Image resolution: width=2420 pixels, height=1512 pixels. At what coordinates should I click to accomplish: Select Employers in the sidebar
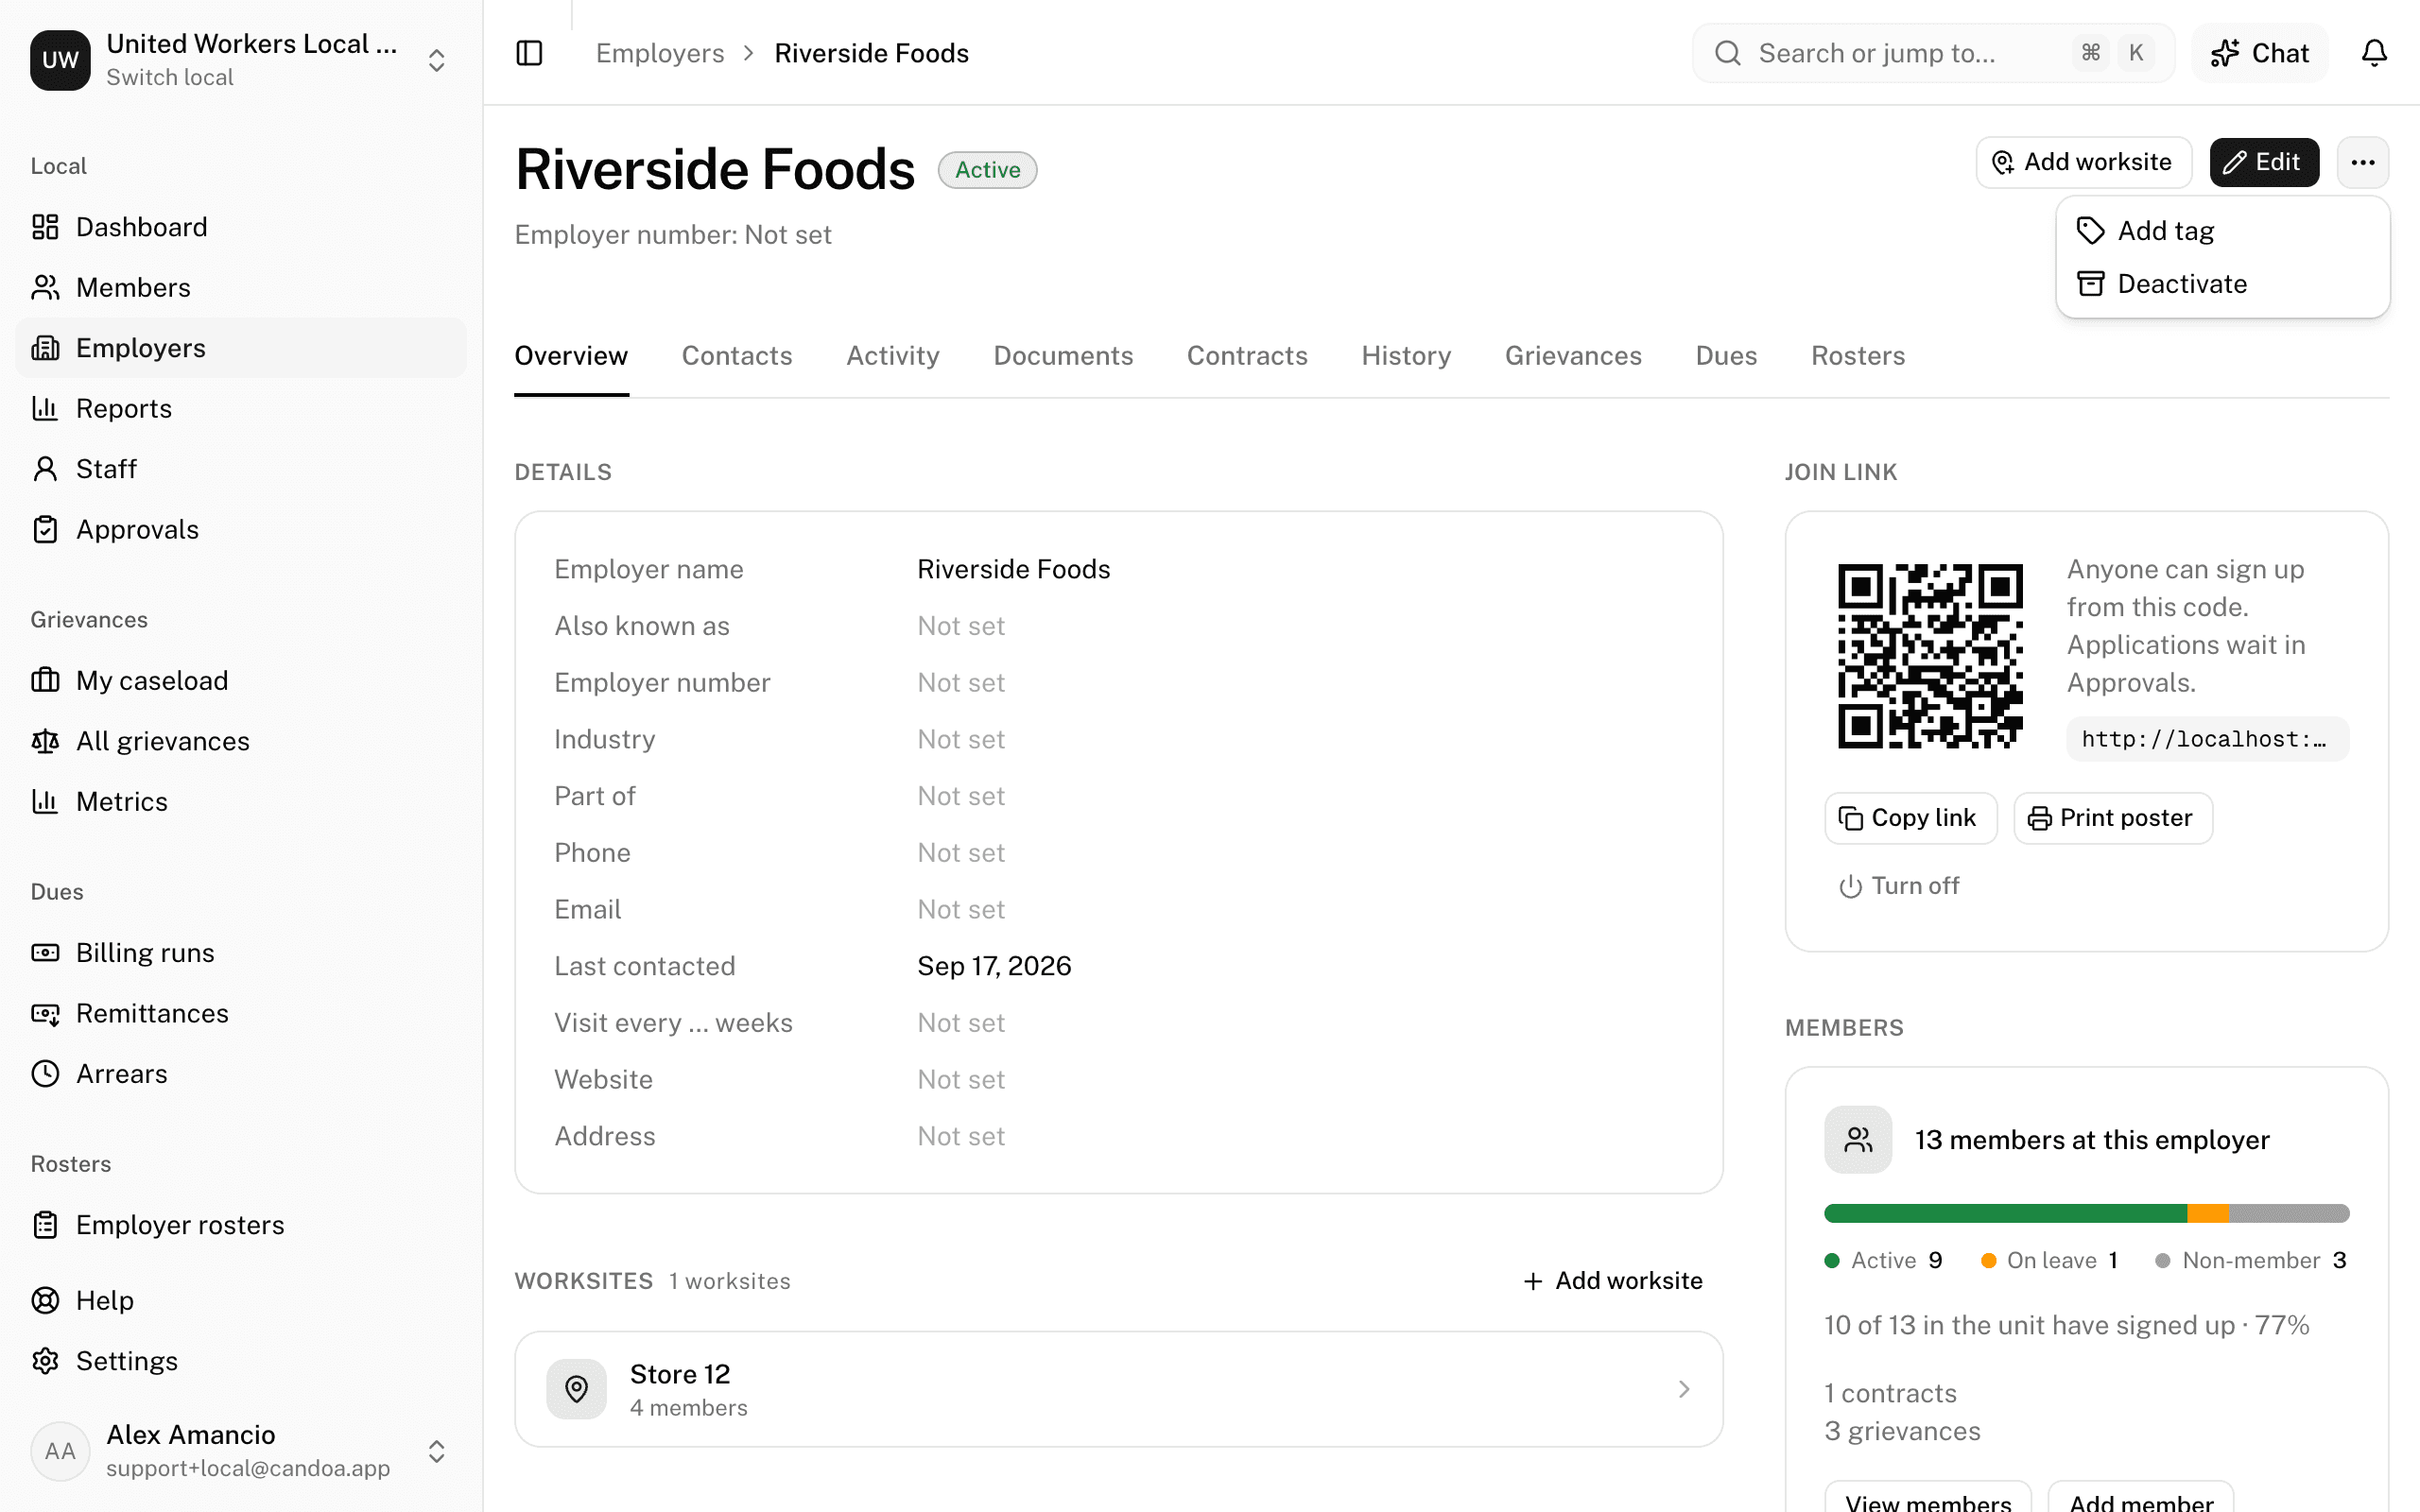click(240, 348)
